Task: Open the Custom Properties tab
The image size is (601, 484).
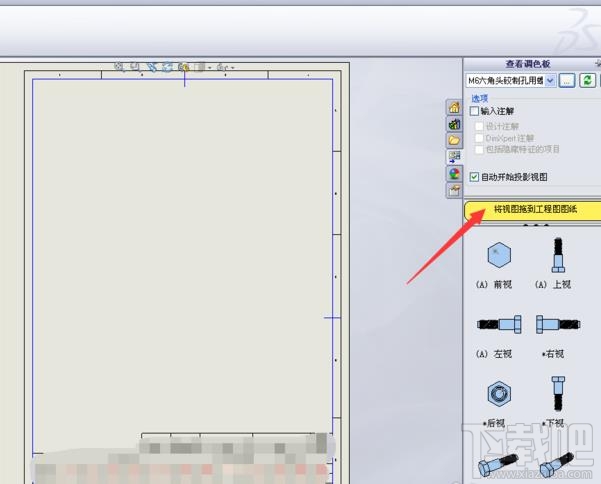Action: [454, 190]
